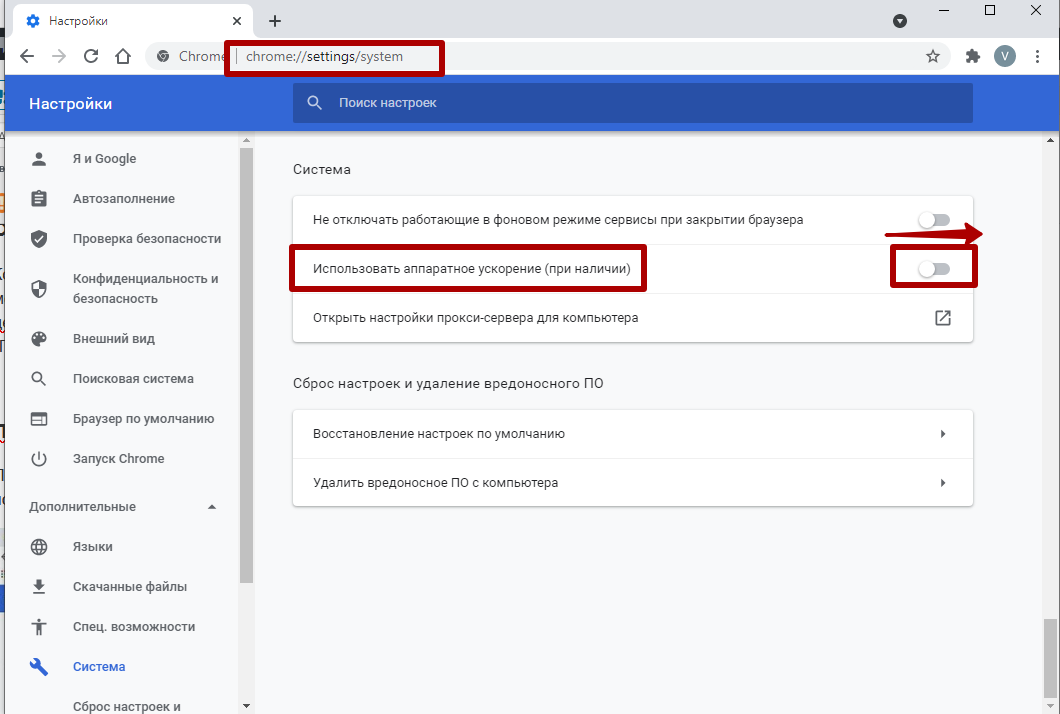1060x714 pixels.
Task: Click the person icon beside Я и Google
Action: 39,159
